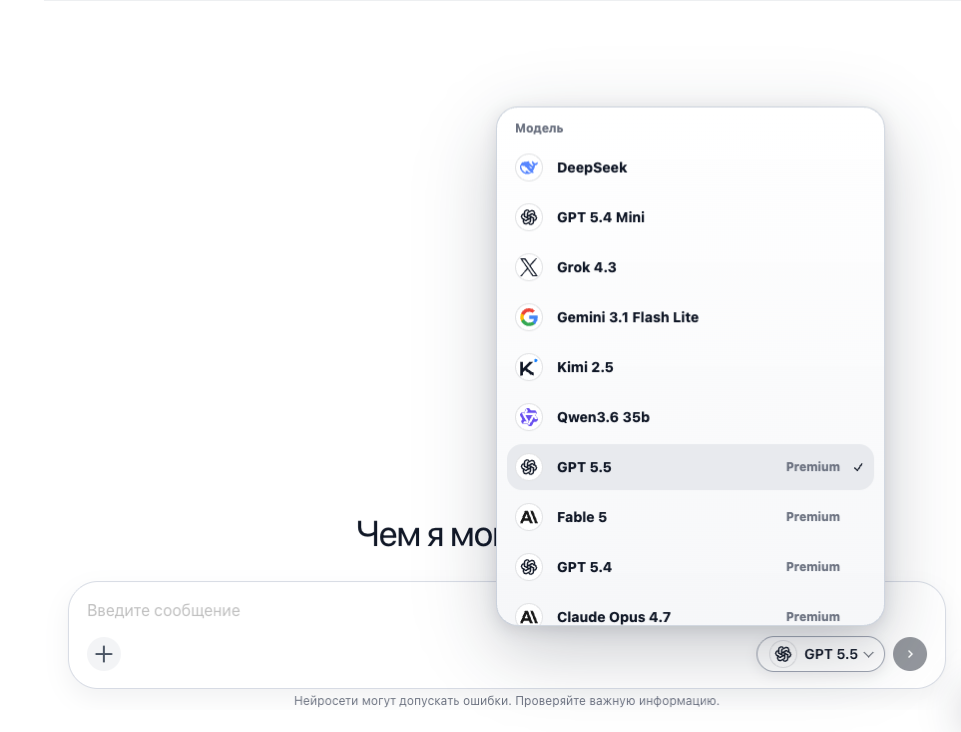Image resolution: width=961 pixels, height=732 pixels.
Task: Click the plus attachment icon
Action: (104, 654)
